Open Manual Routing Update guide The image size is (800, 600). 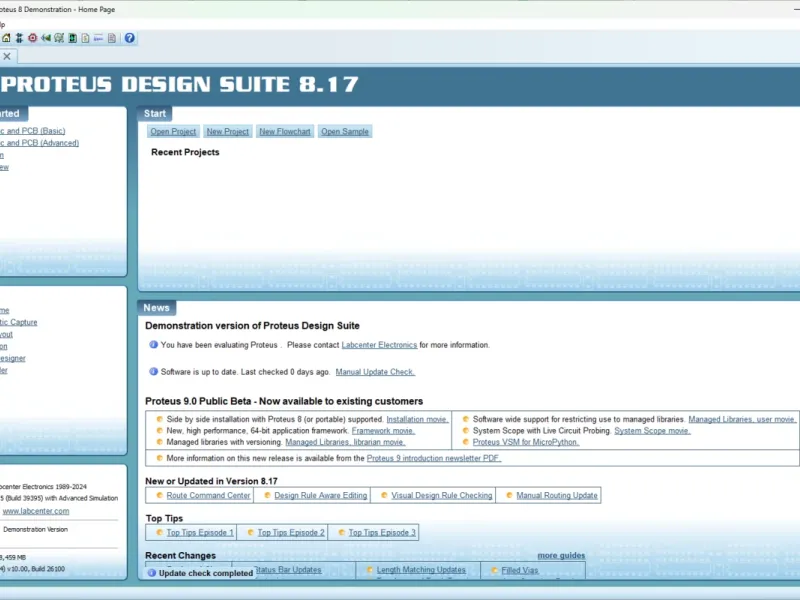557,495
